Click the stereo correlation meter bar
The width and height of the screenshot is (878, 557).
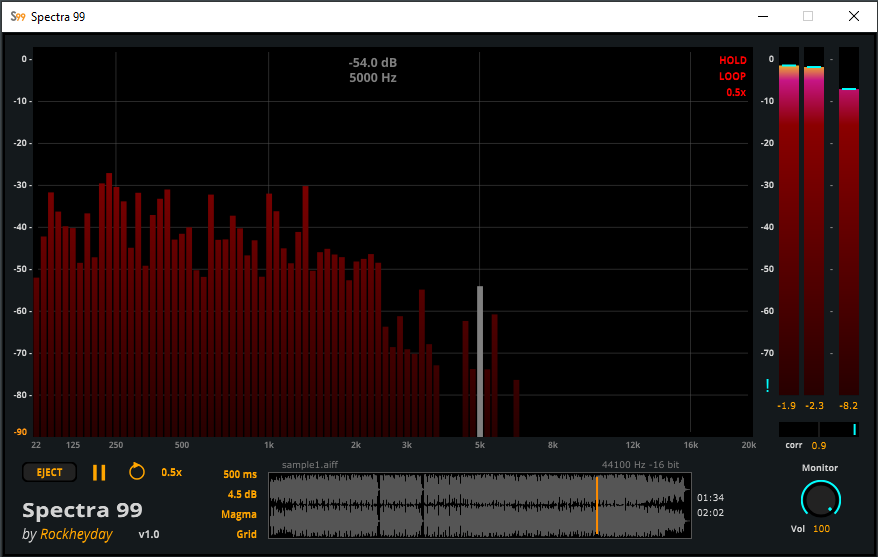pos(818,429)
